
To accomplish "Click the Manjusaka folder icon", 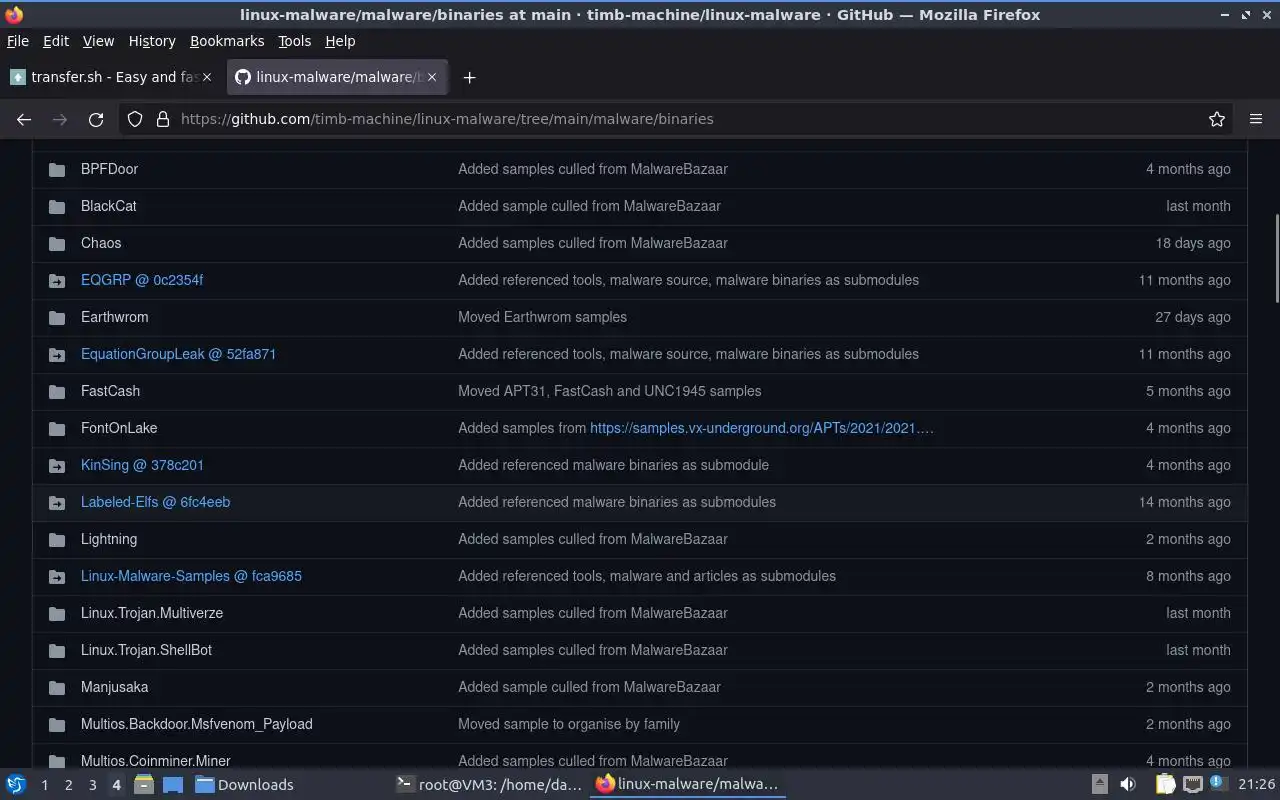I will [x=57, y=687].
